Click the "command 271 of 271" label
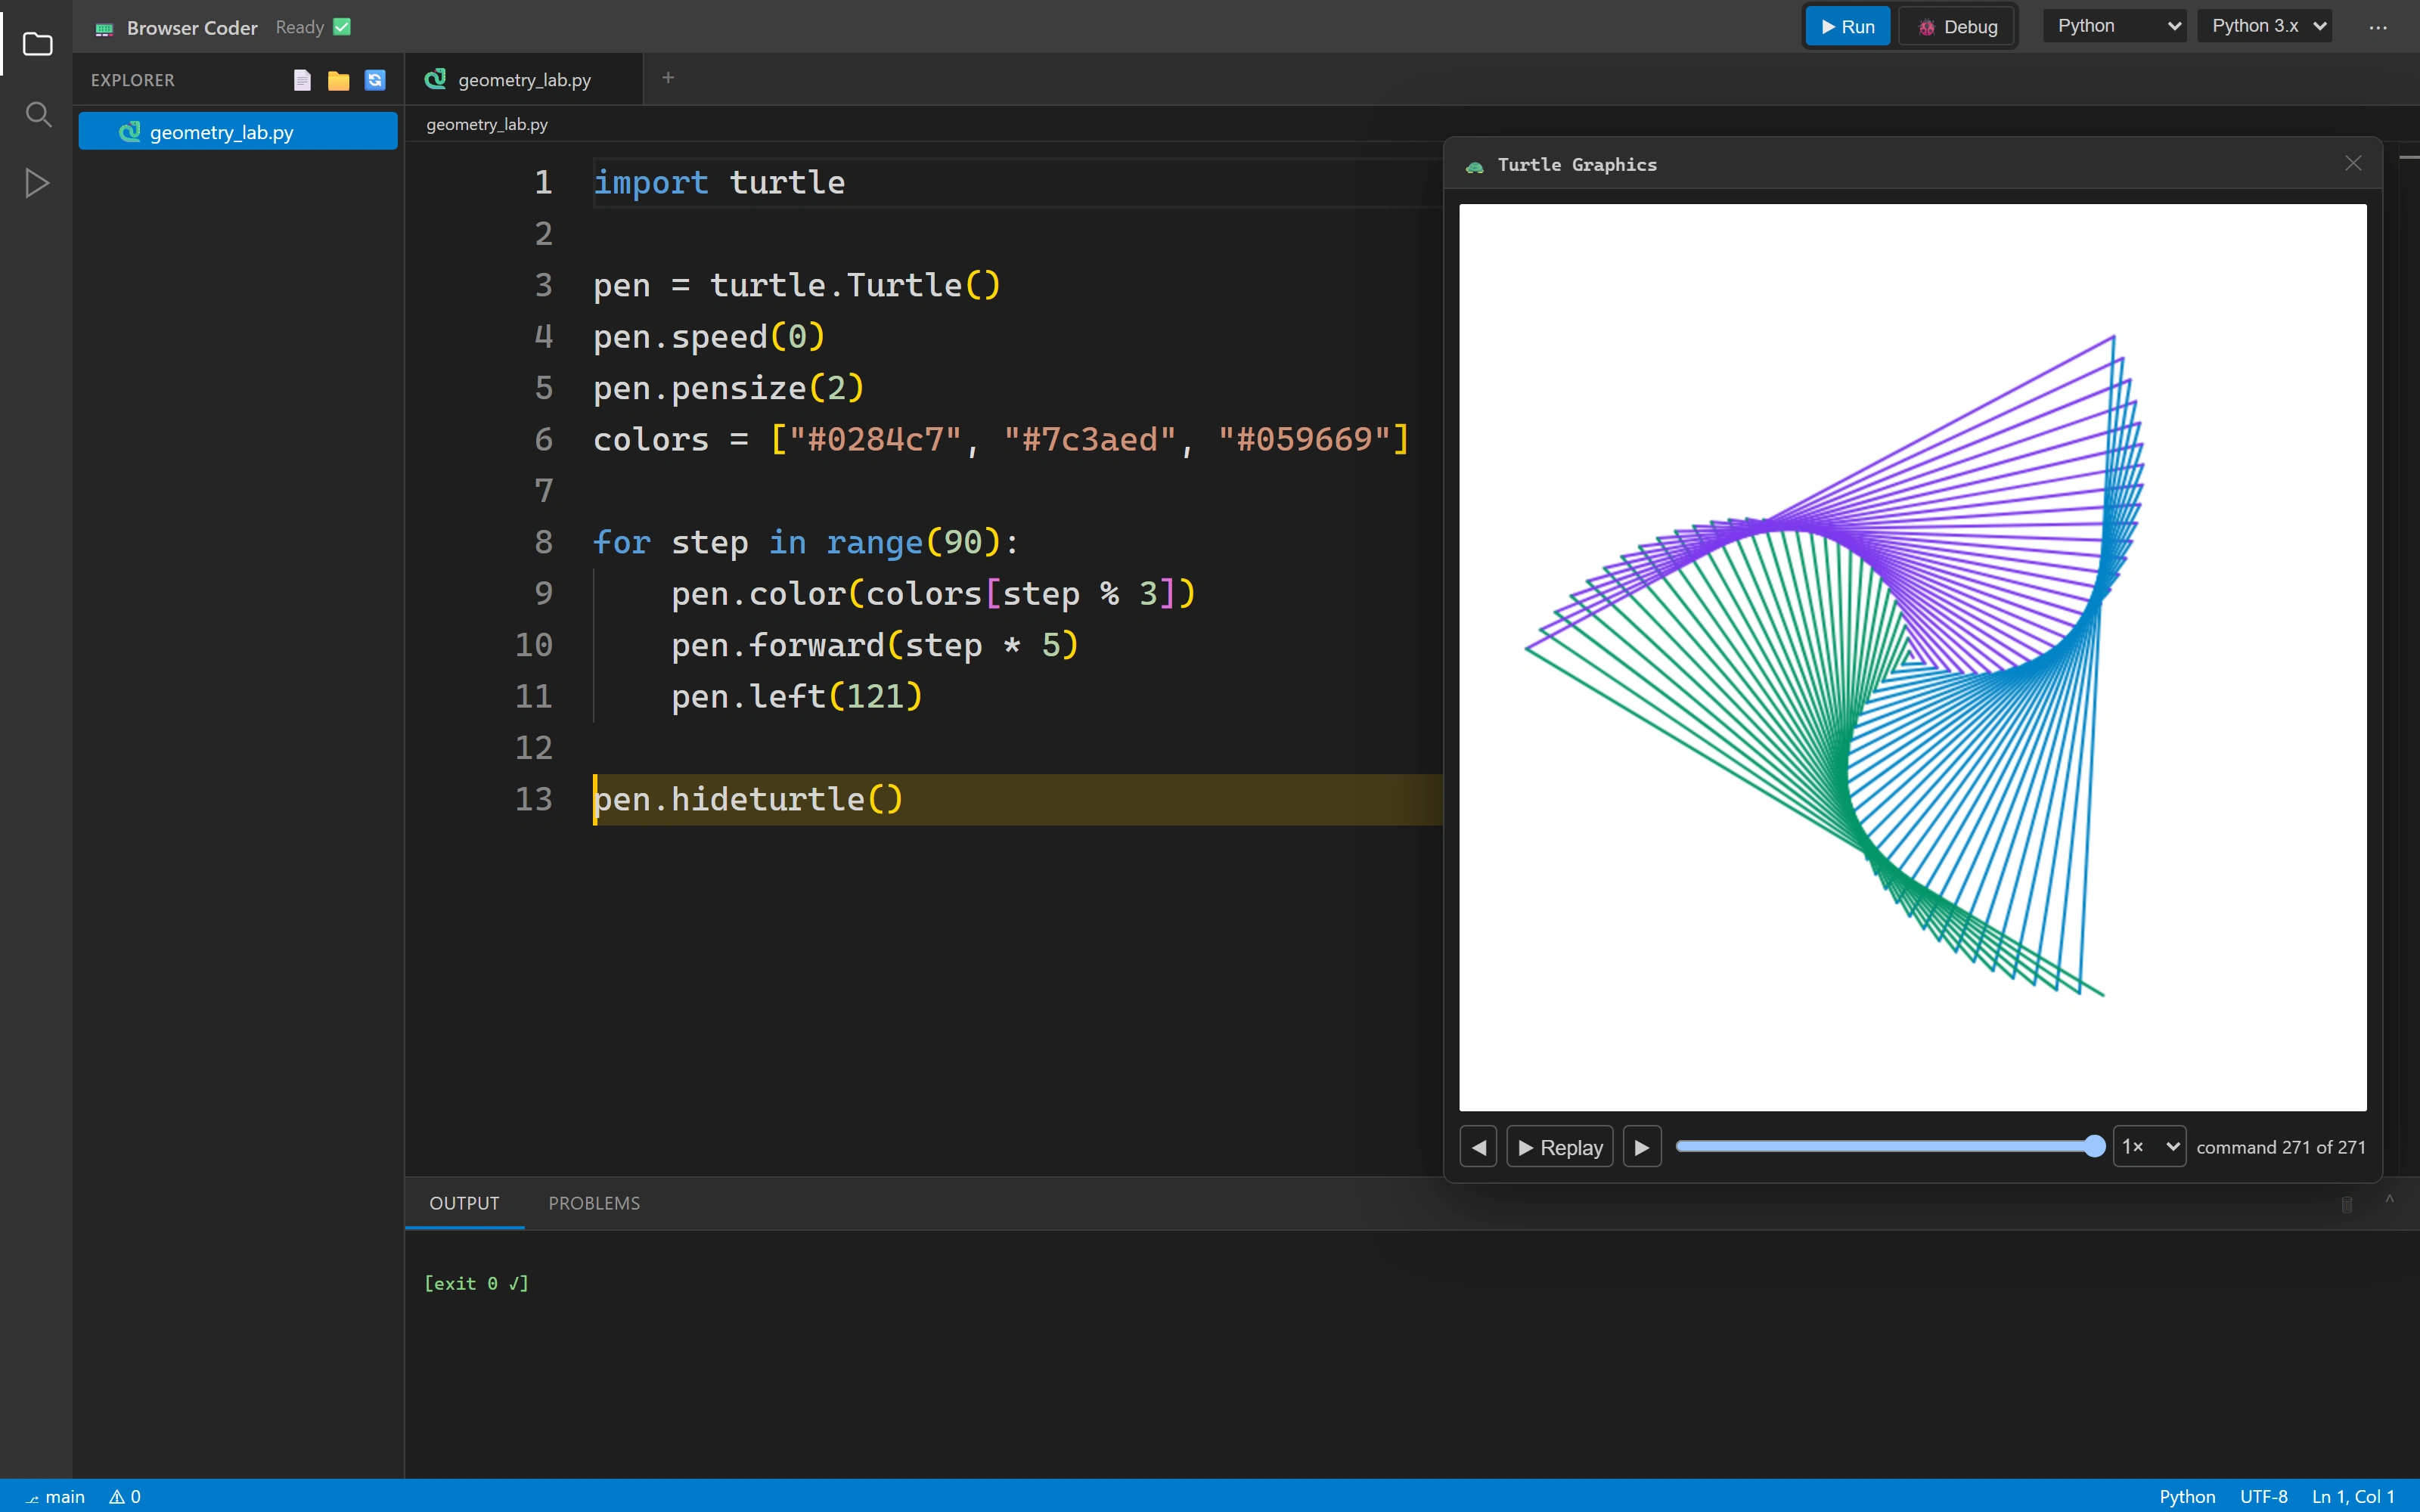Screen dimensions: 2420x1512 point(2281,1147)
